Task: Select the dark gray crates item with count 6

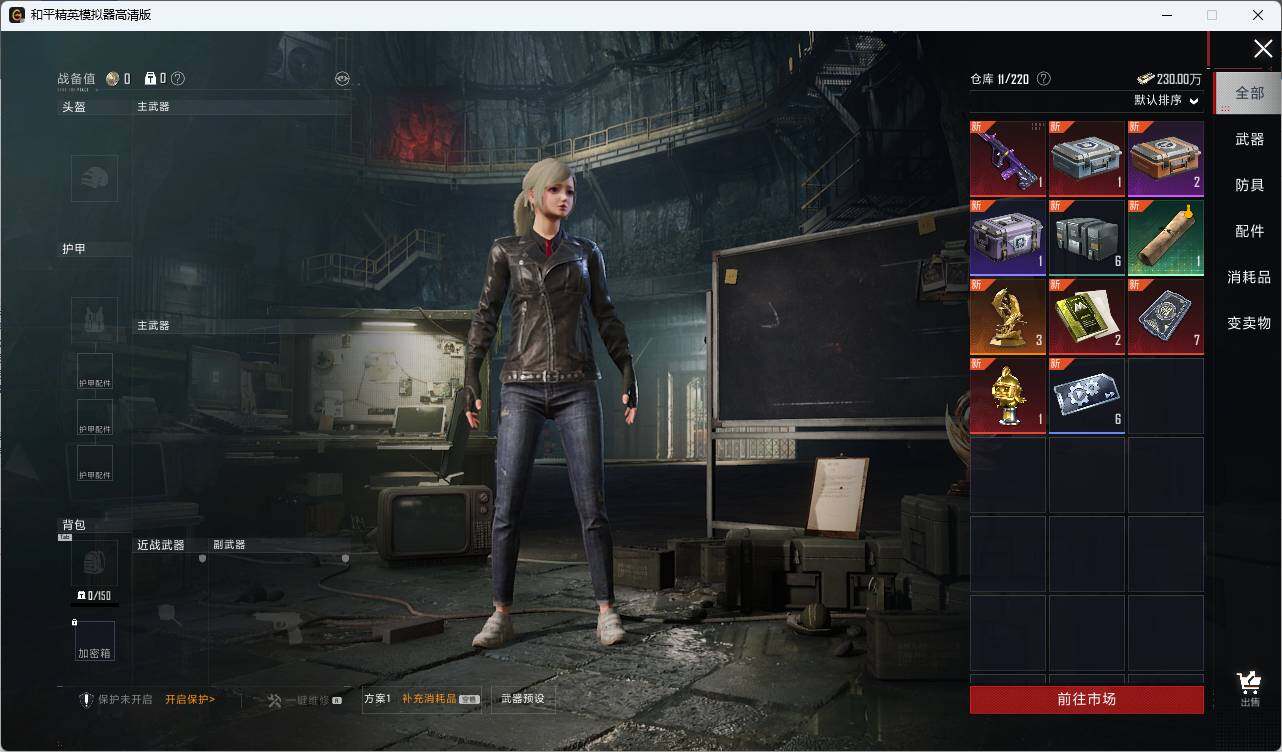Action: [1087, 238]
